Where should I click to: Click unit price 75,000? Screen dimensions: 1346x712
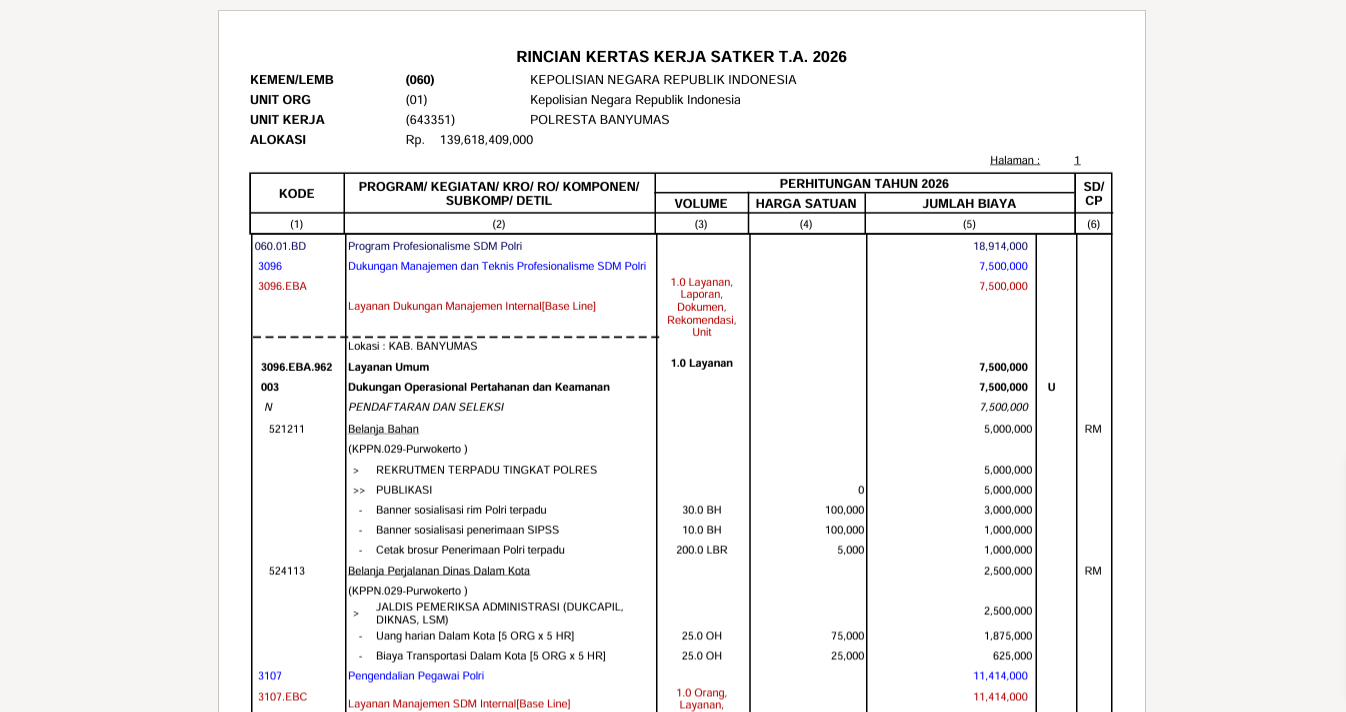[848, 636]
